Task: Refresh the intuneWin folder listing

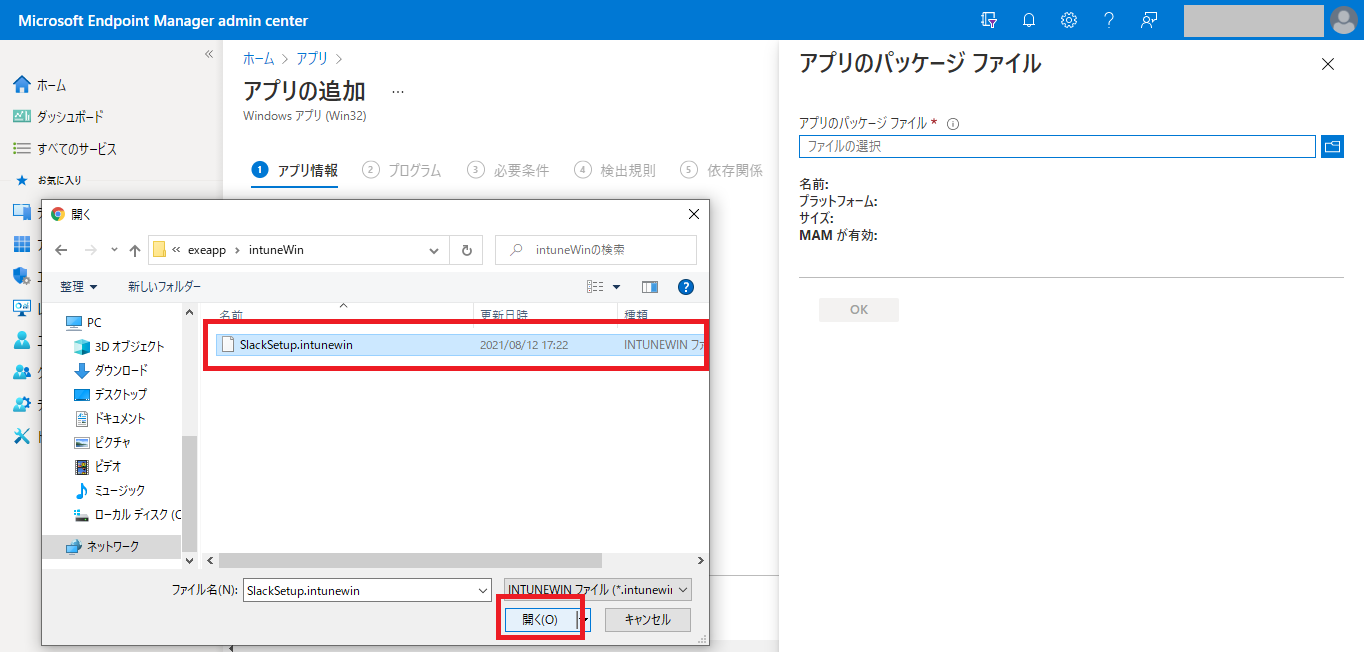Action: [x=466, y=250]
